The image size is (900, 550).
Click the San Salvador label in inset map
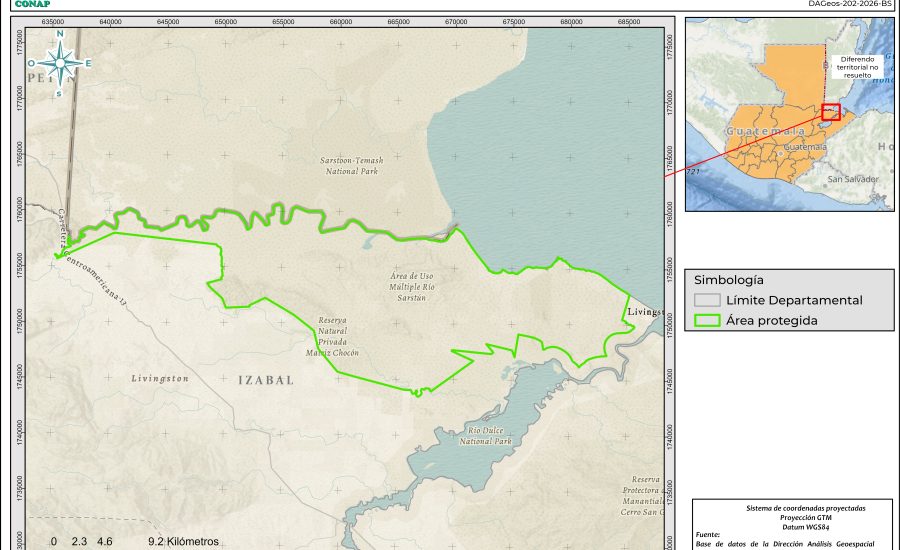coord(852,179)
